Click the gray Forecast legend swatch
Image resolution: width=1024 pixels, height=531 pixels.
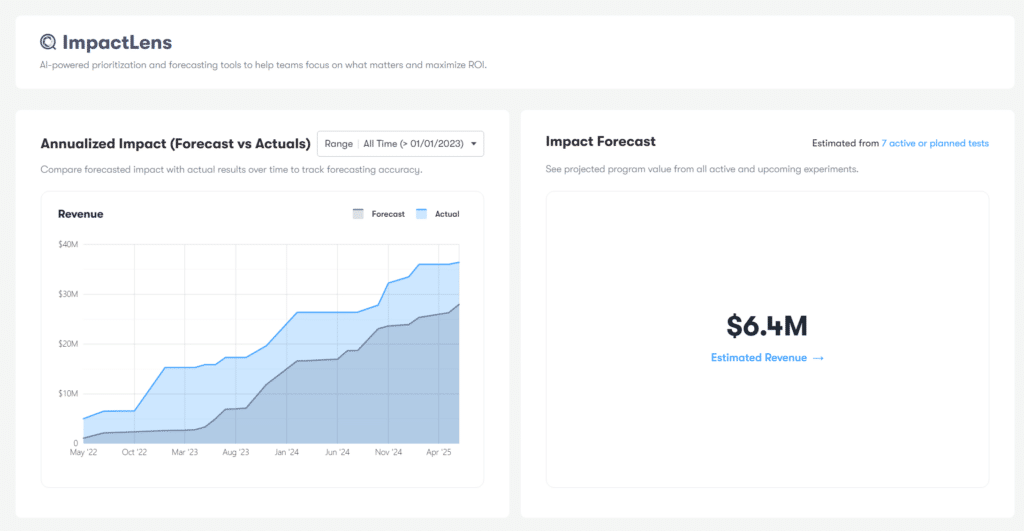(x=358, y=214)
